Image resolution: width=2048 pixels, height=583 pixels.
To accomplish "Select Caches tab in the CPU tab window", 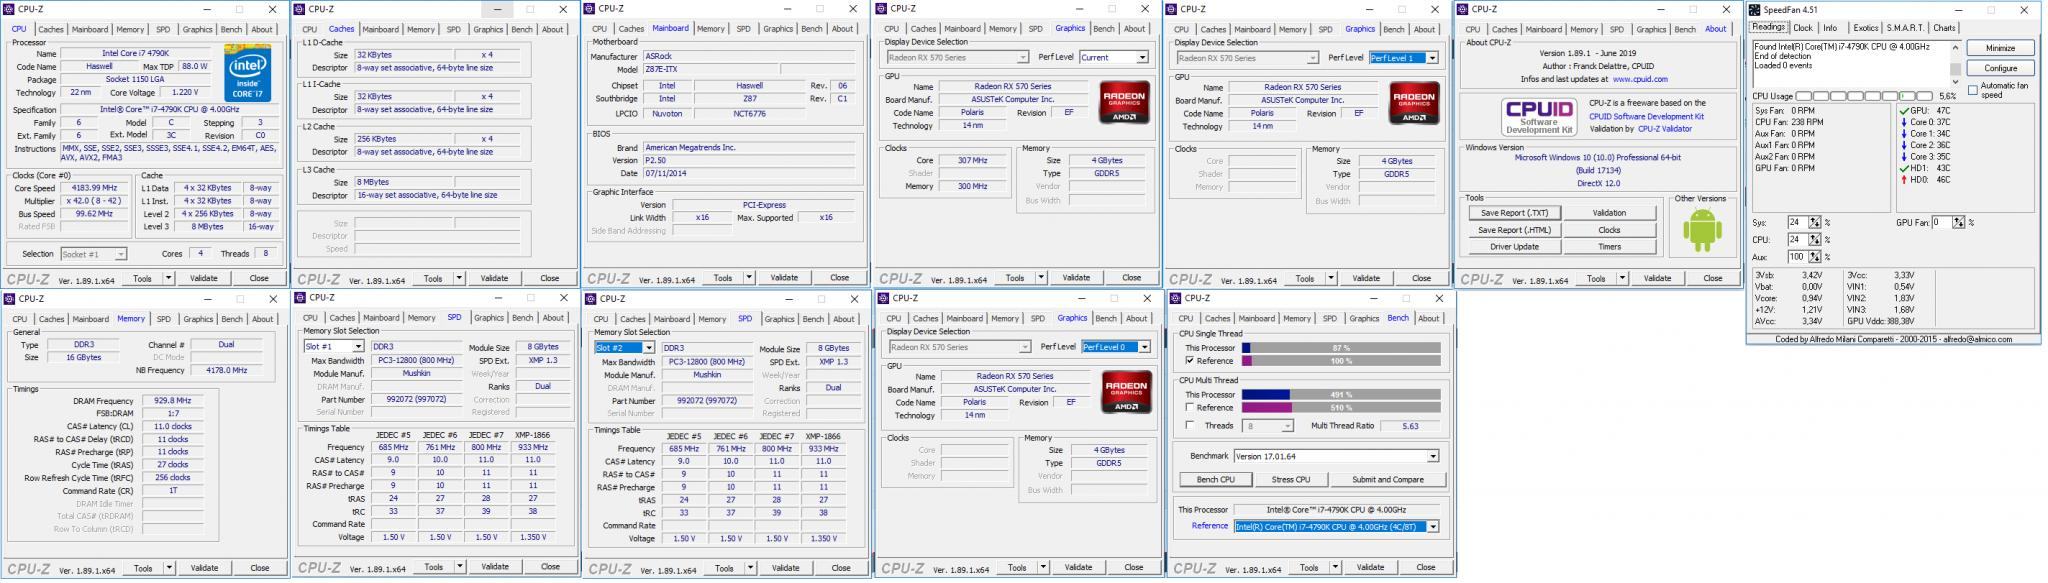I will click(x=51, y=29).
